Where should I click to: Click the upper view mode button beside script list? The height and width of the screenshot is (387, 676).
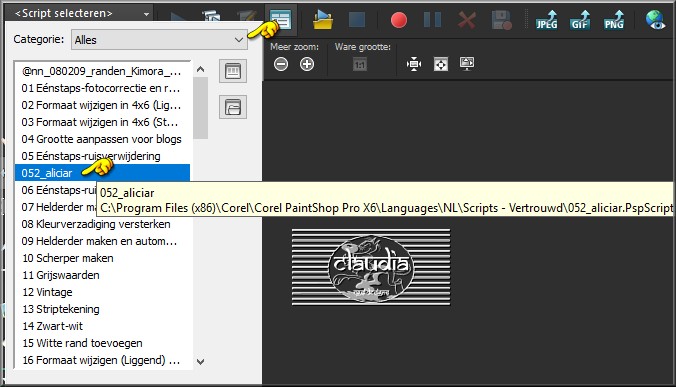pos(233,71)
